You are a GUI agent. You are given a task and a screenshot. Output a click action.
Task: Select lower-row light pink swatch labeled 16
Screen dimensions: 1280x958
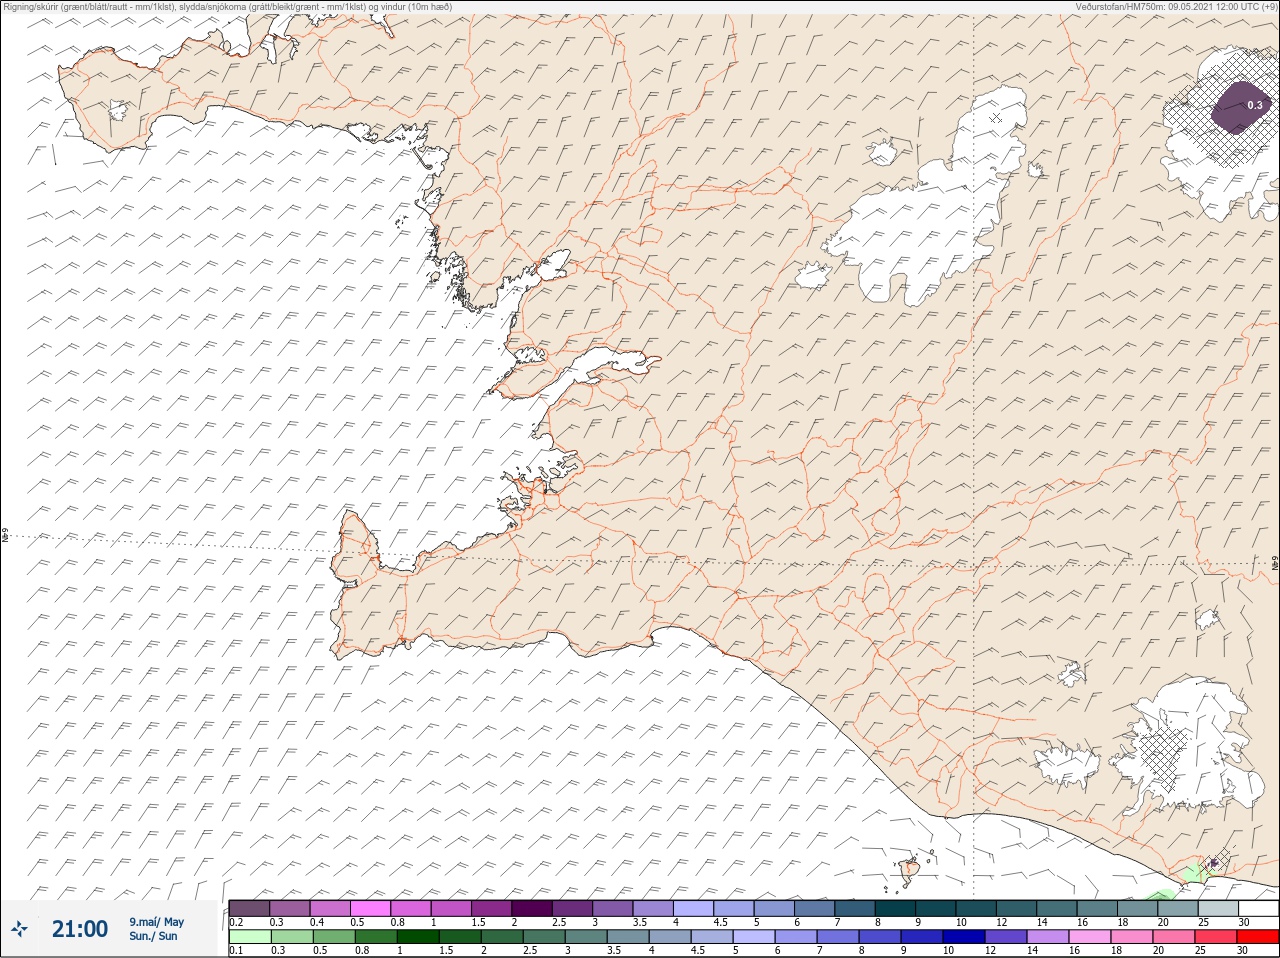1090,937
